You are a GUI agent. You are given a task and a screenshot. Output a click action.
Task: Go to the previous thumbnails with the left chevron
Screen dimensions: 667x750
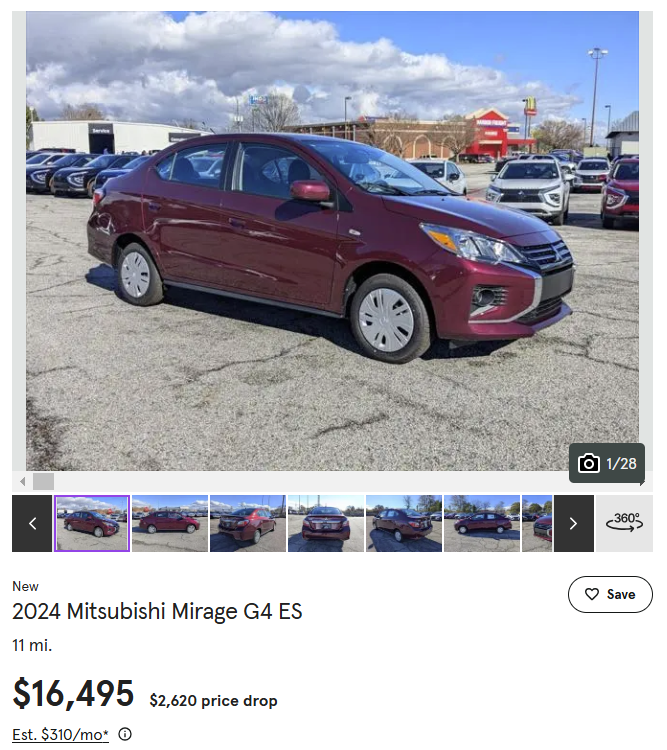click(x=32, y=523)
